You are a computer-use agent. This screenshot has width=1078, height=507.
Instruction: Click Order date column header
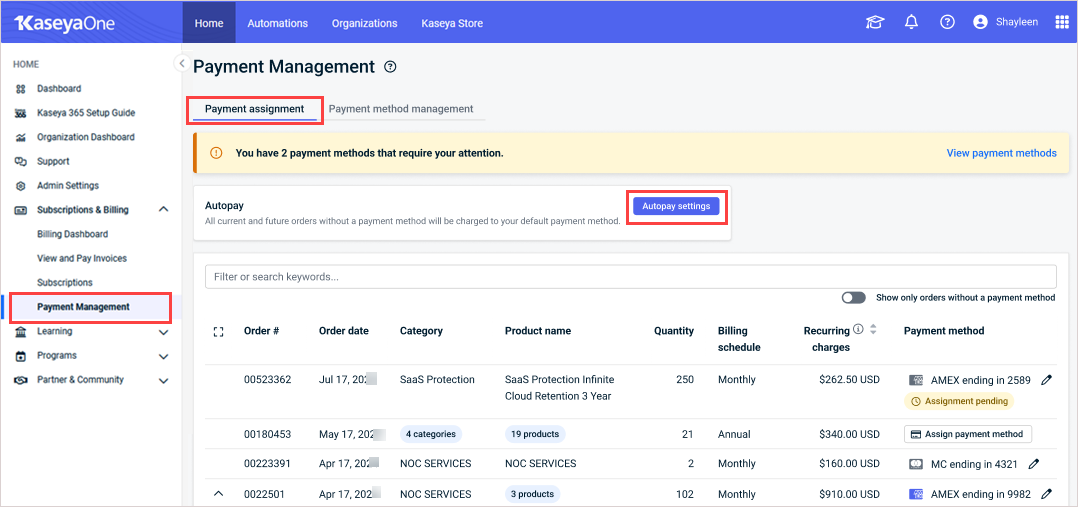(344, 331)
